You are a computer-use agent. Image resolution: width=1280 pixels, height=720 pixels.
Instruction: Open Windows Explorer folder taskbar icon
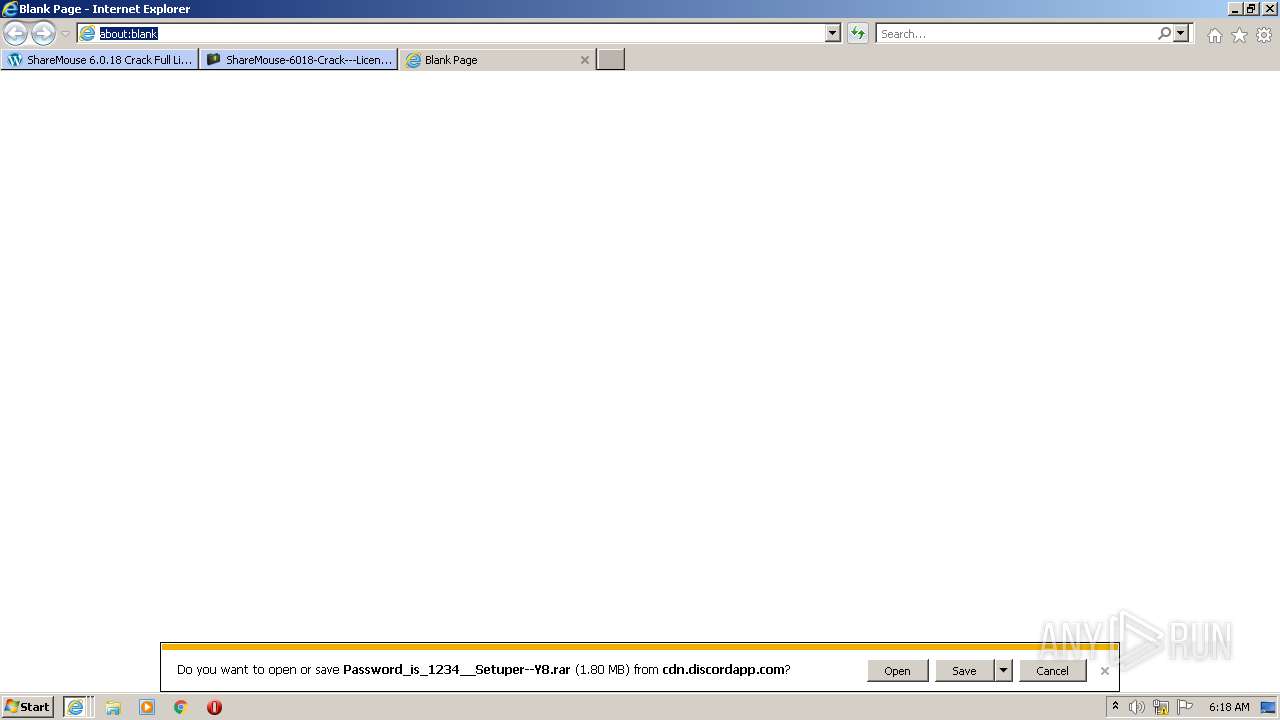pyautogui.click(x=113, y=707)
